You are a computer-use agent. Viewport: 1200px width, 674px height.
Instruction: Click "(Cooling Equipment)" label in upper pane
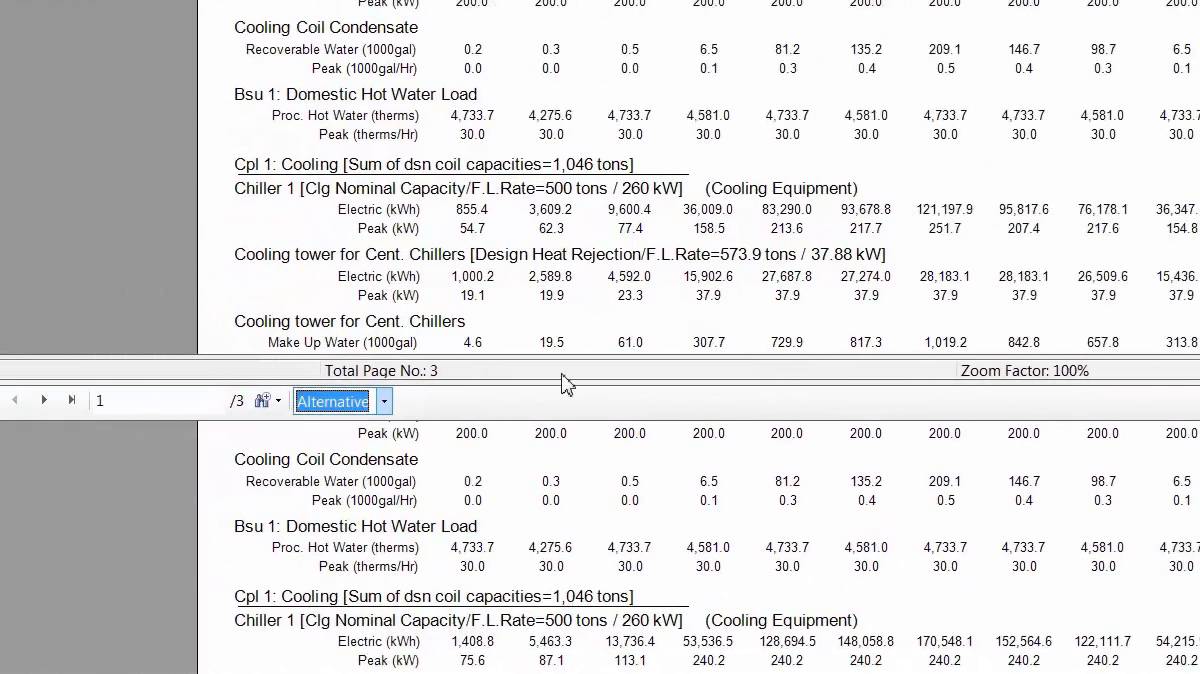click(781, 188)
